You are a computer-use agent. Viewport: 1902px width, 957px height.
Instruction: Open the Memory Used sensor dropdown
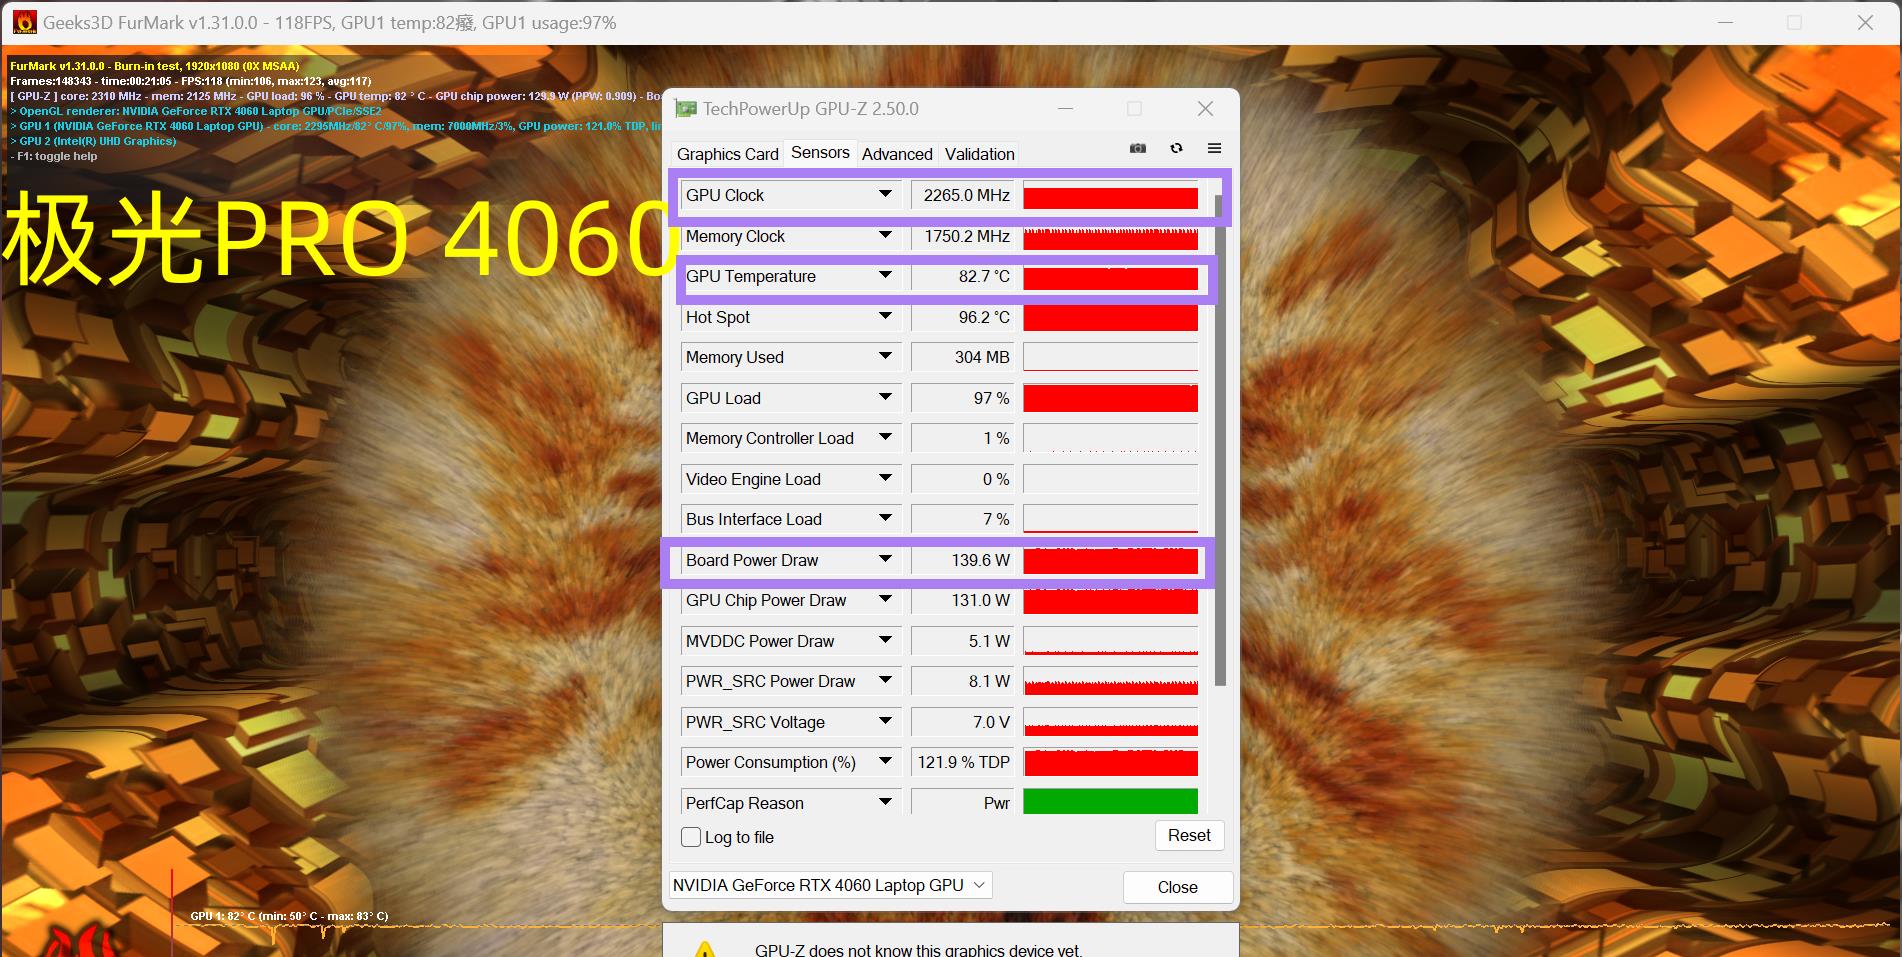[x=885, y=357]
